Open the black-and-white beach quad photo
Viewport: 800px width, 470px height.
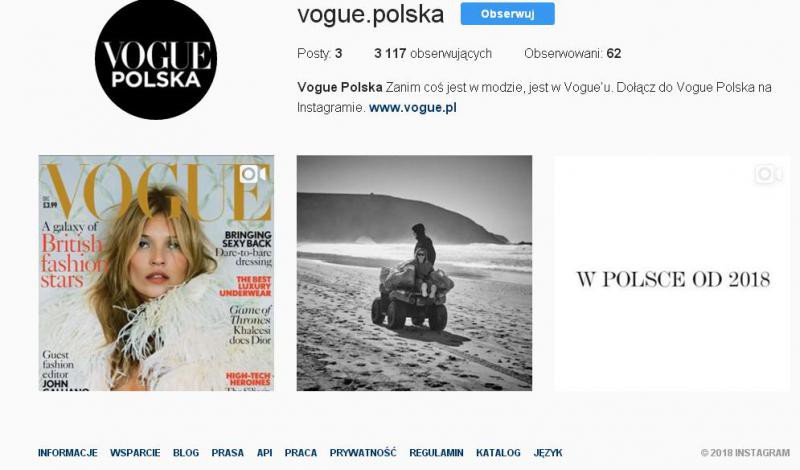[414, 273]
